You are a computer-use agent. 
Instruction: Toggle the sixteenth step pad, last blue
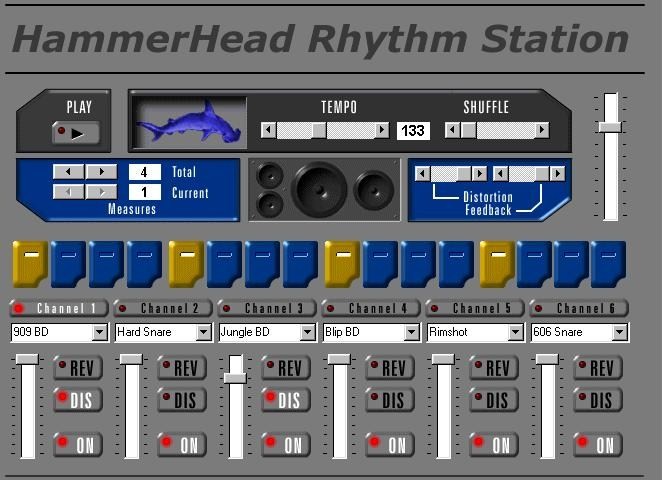tap(608, 264)
